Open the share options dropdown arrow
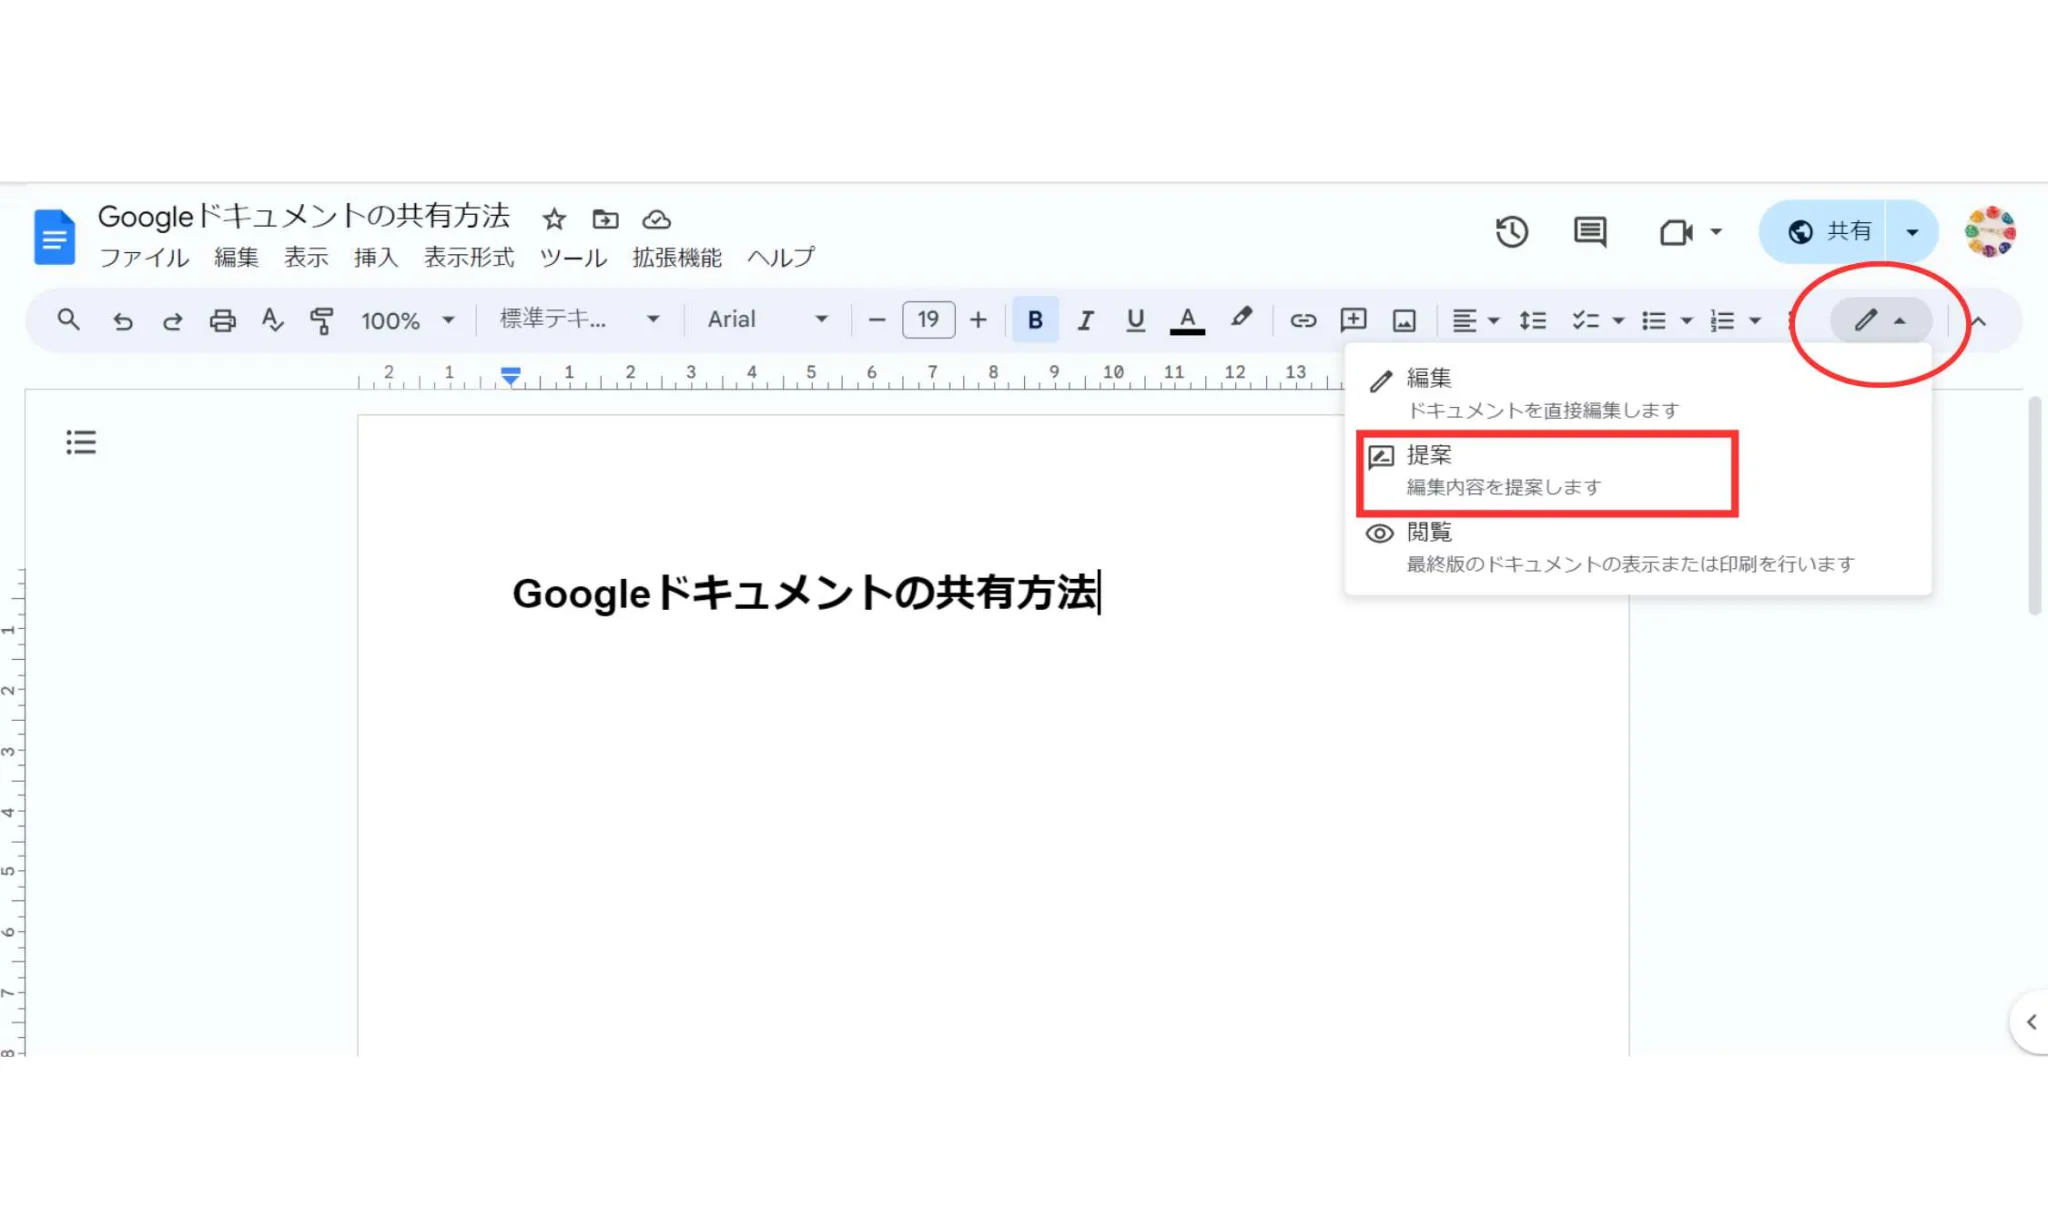Screen dimensions: 2048x1229 coord(1912,232)
